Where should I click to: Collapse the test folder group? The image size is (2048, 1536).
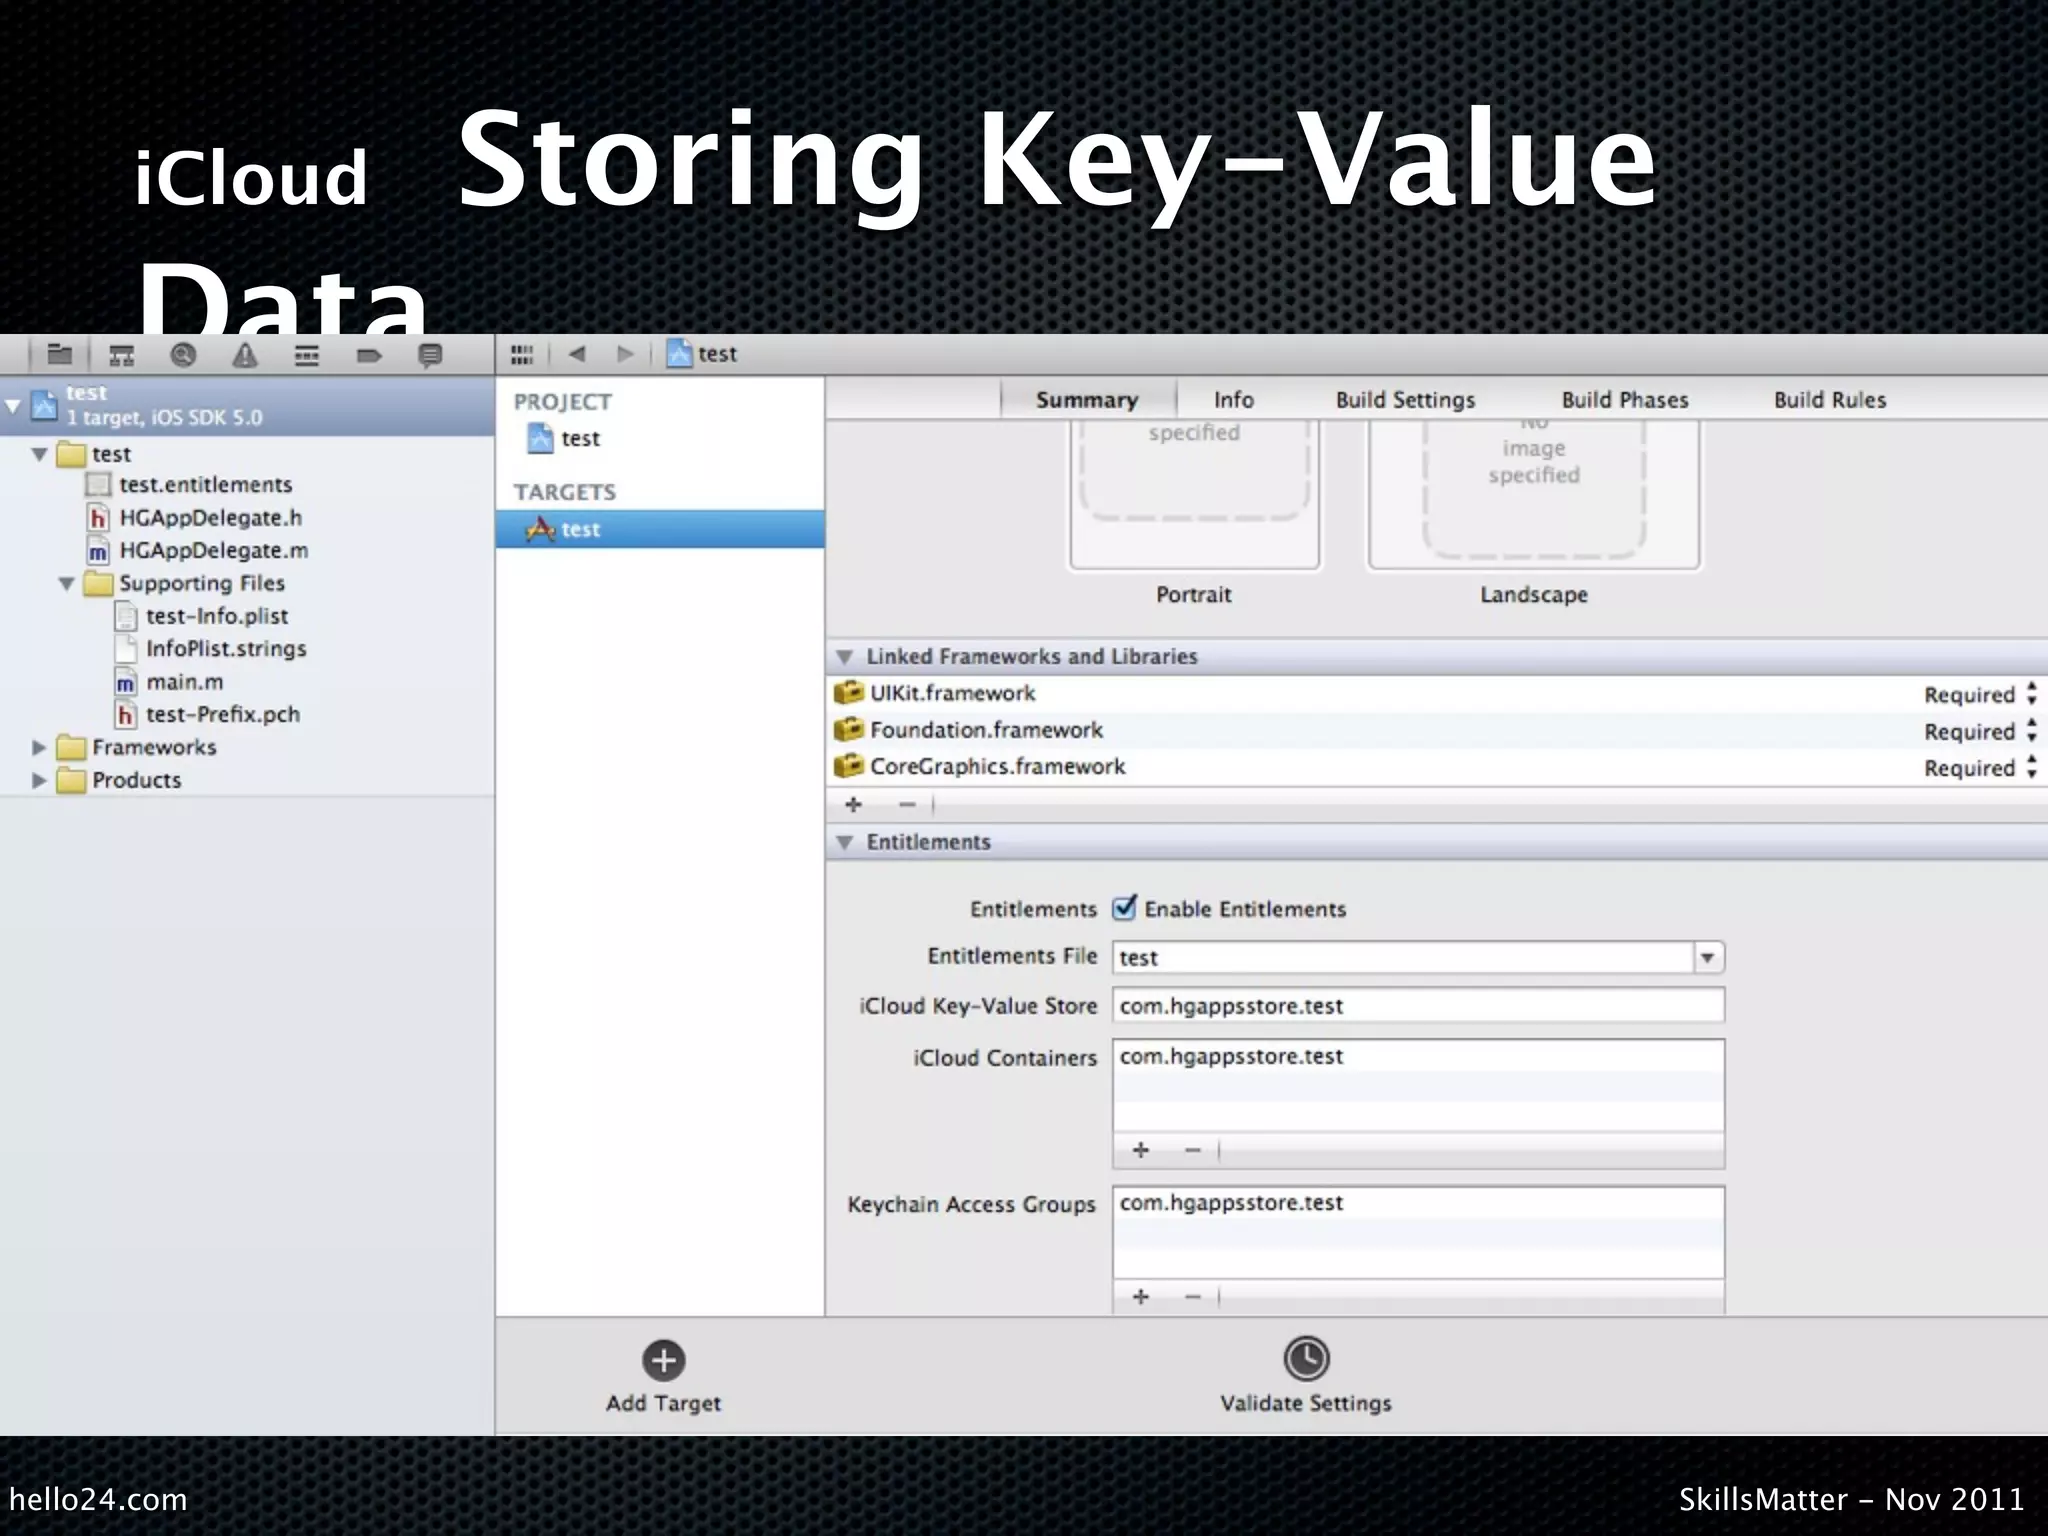pyautogui.click(x=40, y=454)
